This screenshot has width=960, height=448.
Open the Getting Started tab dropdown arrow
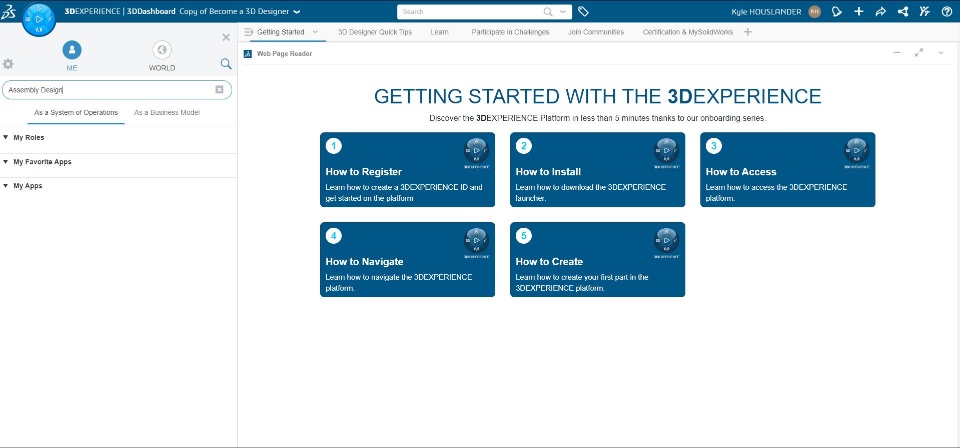315,32
